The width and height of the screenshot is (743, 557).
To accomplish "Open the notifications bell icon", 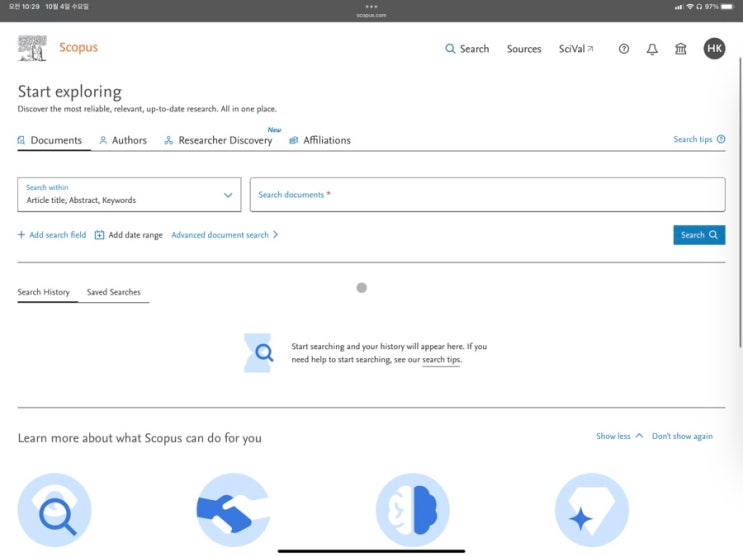I will 652,49.
